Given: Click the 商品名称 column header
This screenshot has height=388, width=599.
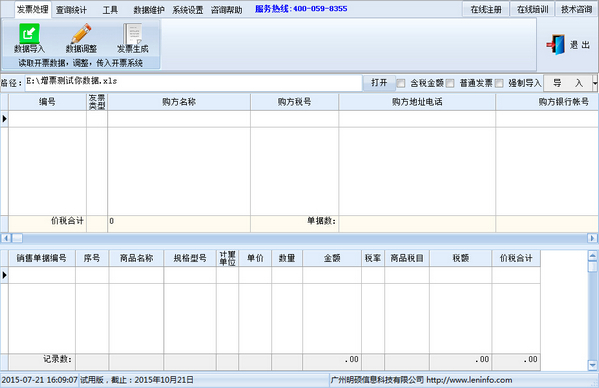Looking at the screenshot, I should pyautogui.click(x=136, y=258).
